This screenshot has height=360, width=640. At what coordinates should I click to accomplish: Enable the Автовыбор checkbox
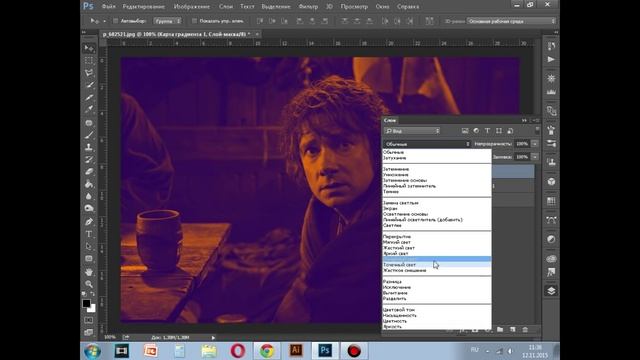(x=116, y=21)
